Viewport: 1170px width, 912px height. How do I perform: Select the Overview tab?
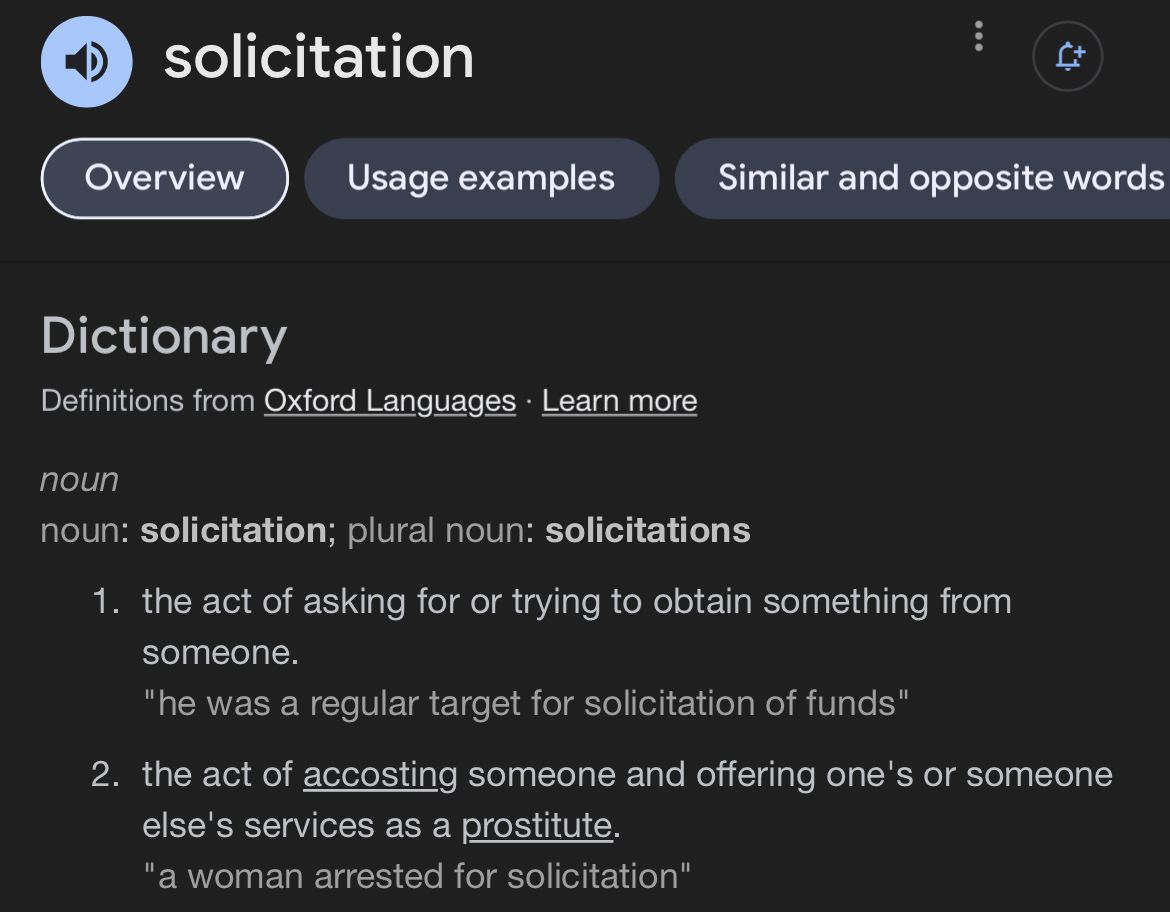(164, 178)
